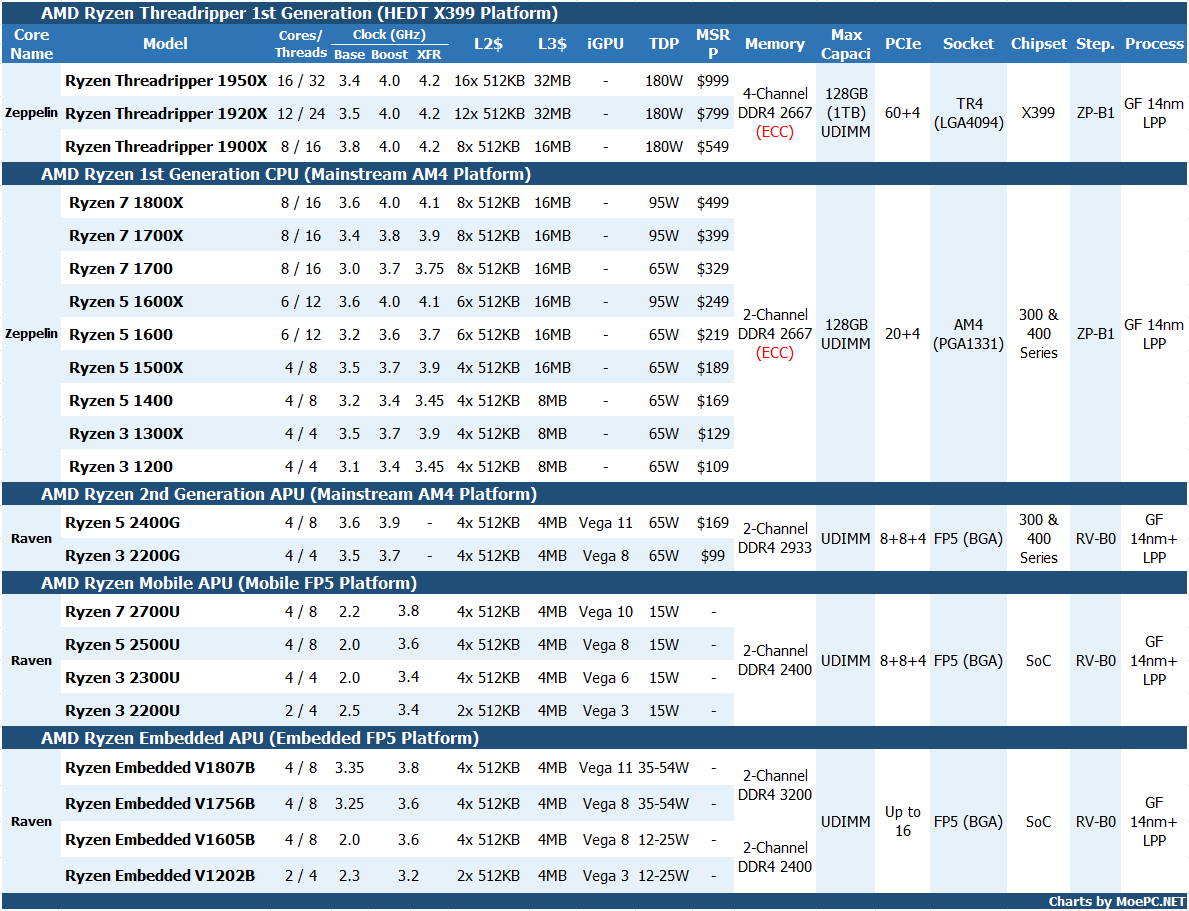Screen dimensions: 1189x911
Task: Click the Ryzen Embedded V1807B model cell
Action: point(160,768)
